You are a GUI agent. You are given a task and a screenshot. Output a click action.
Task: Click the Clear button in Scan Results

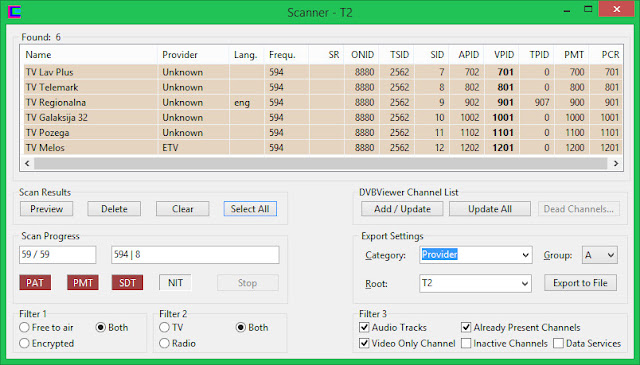[182, 209]
